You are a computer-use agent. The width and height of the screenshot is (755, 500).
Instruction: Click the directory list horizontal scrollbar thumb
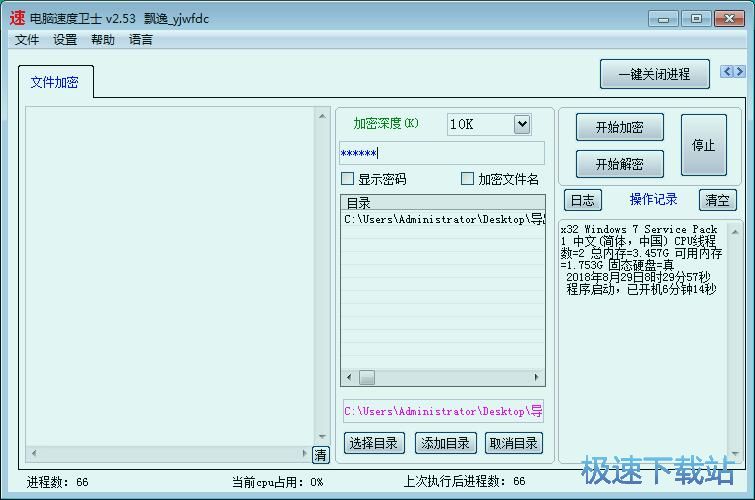click(366, 377)
